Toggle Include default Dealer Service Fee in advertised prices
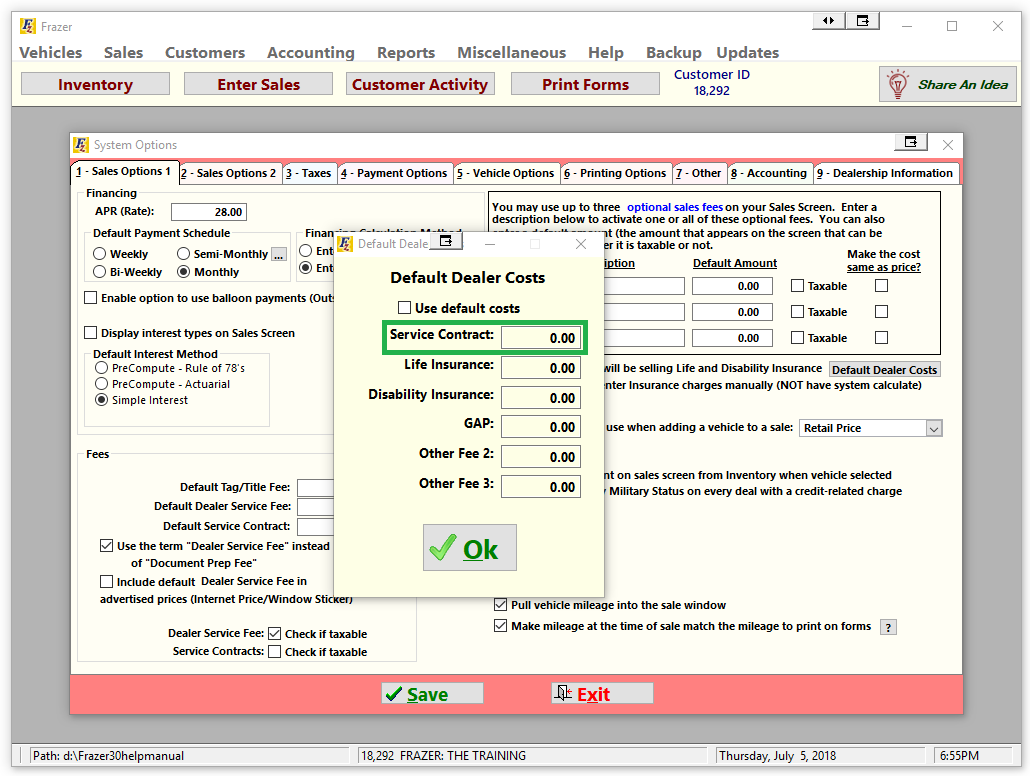Image resolution: width=1030 pixels, height=776 pixels. [x=106, y=582]
